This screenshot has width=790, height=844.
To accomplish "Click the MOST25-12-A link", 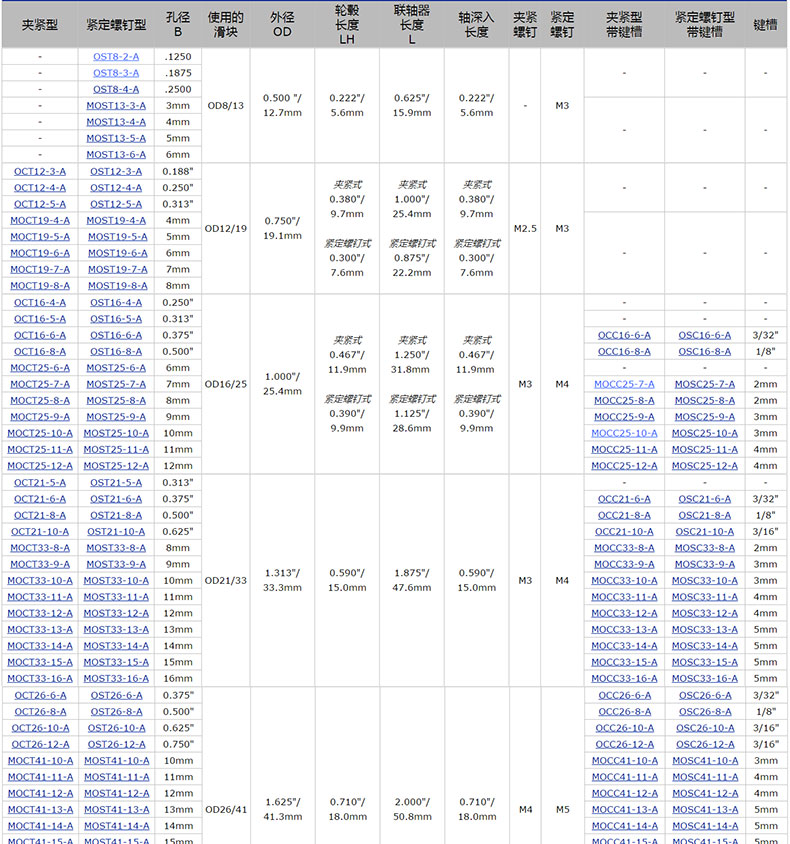I will click(116, 466).
